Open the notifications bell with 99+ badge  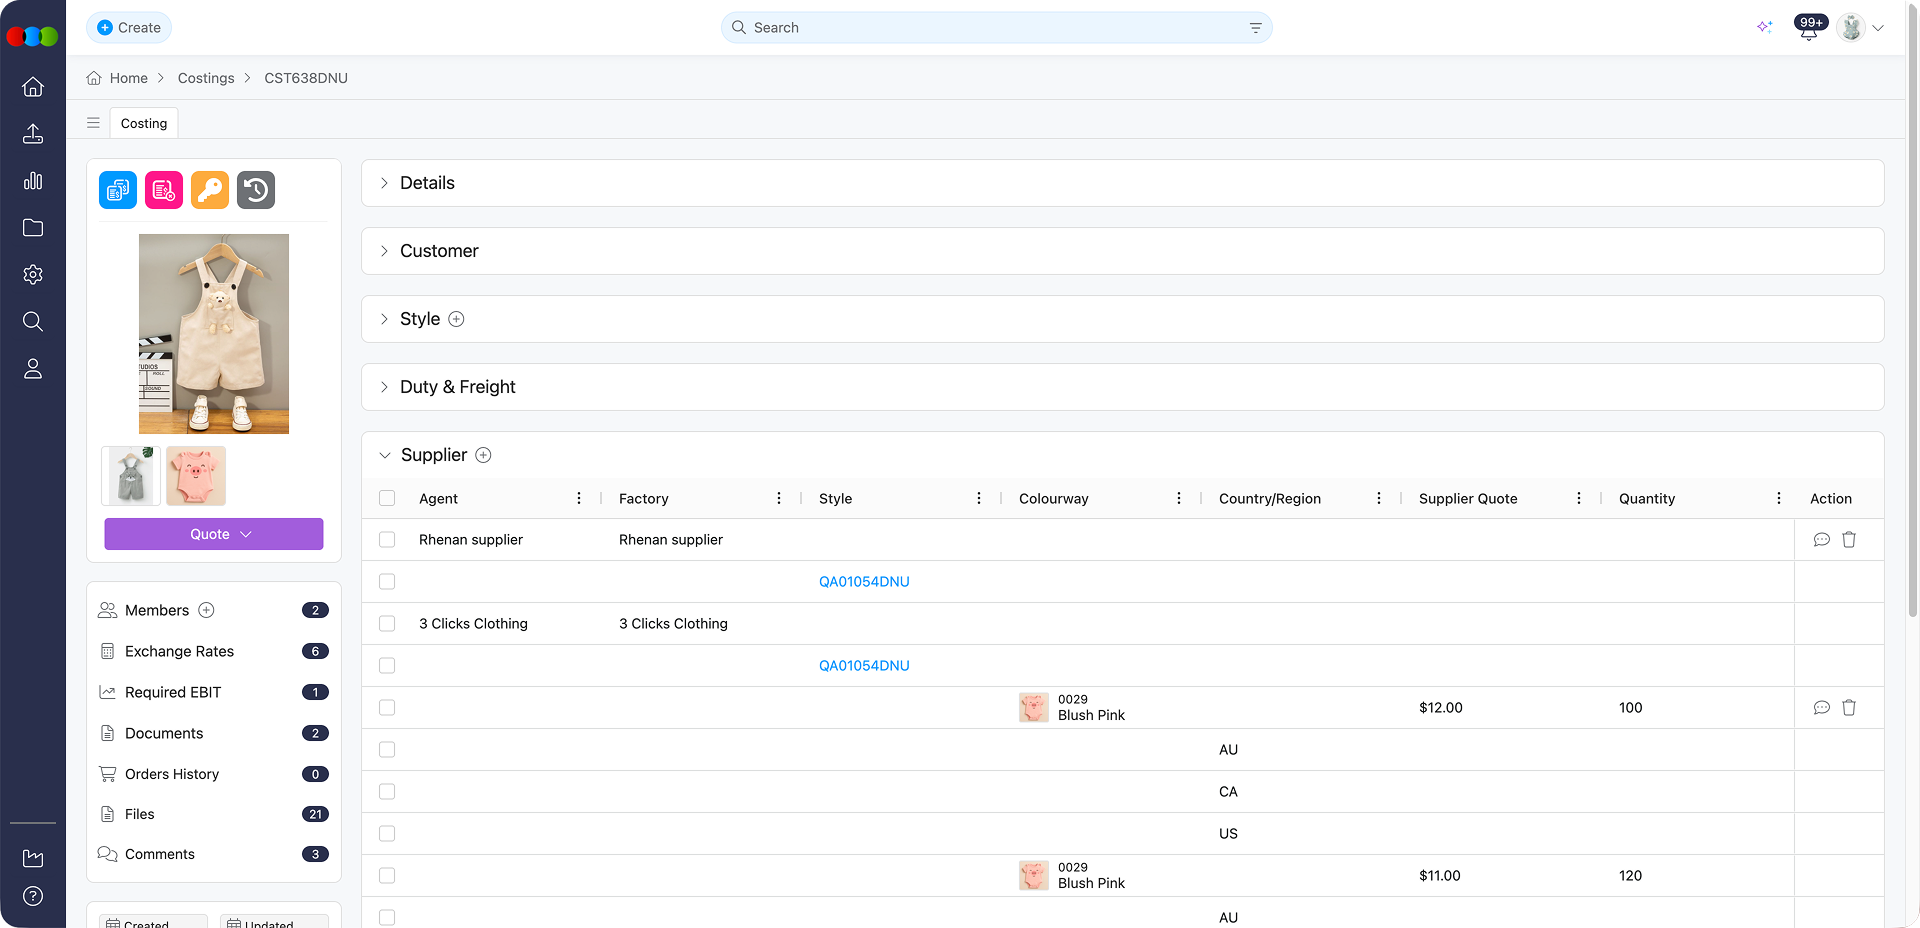point(1808,29)
